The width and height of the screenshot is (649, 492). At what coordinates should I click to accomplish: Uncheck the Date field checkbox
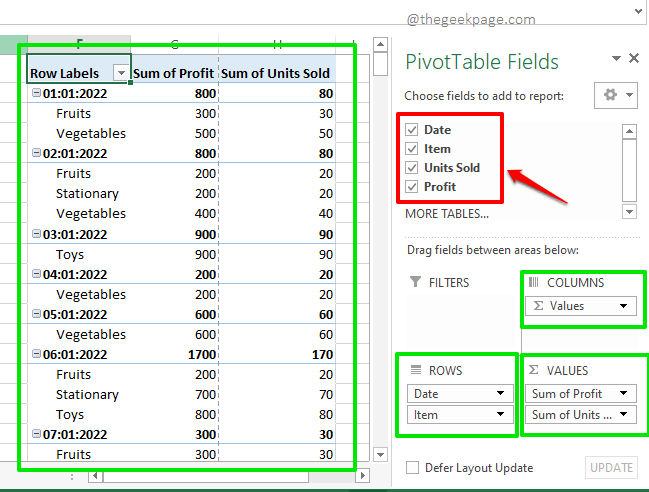412,130
